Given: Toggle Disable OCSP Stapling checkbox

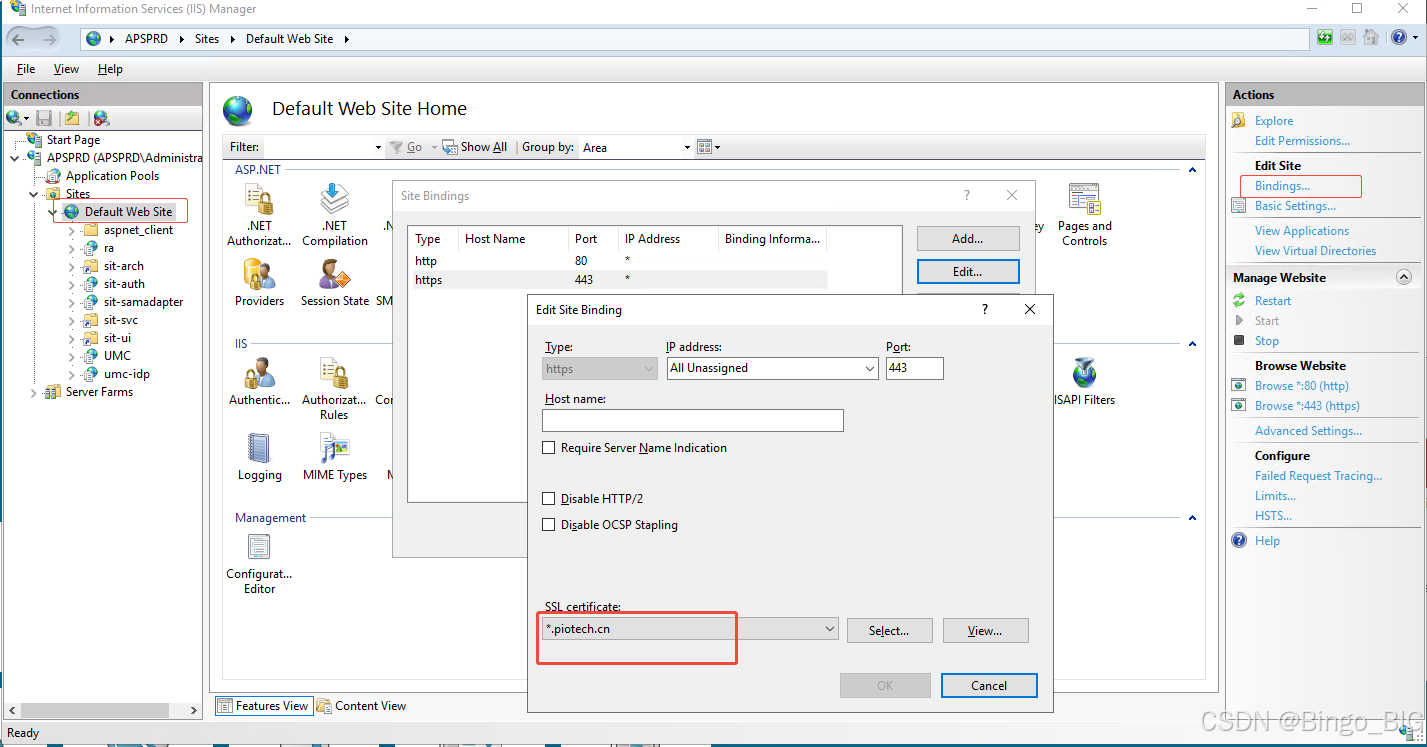Looking at the screenshot, I should pyautogui.click(x=548, y=525).
